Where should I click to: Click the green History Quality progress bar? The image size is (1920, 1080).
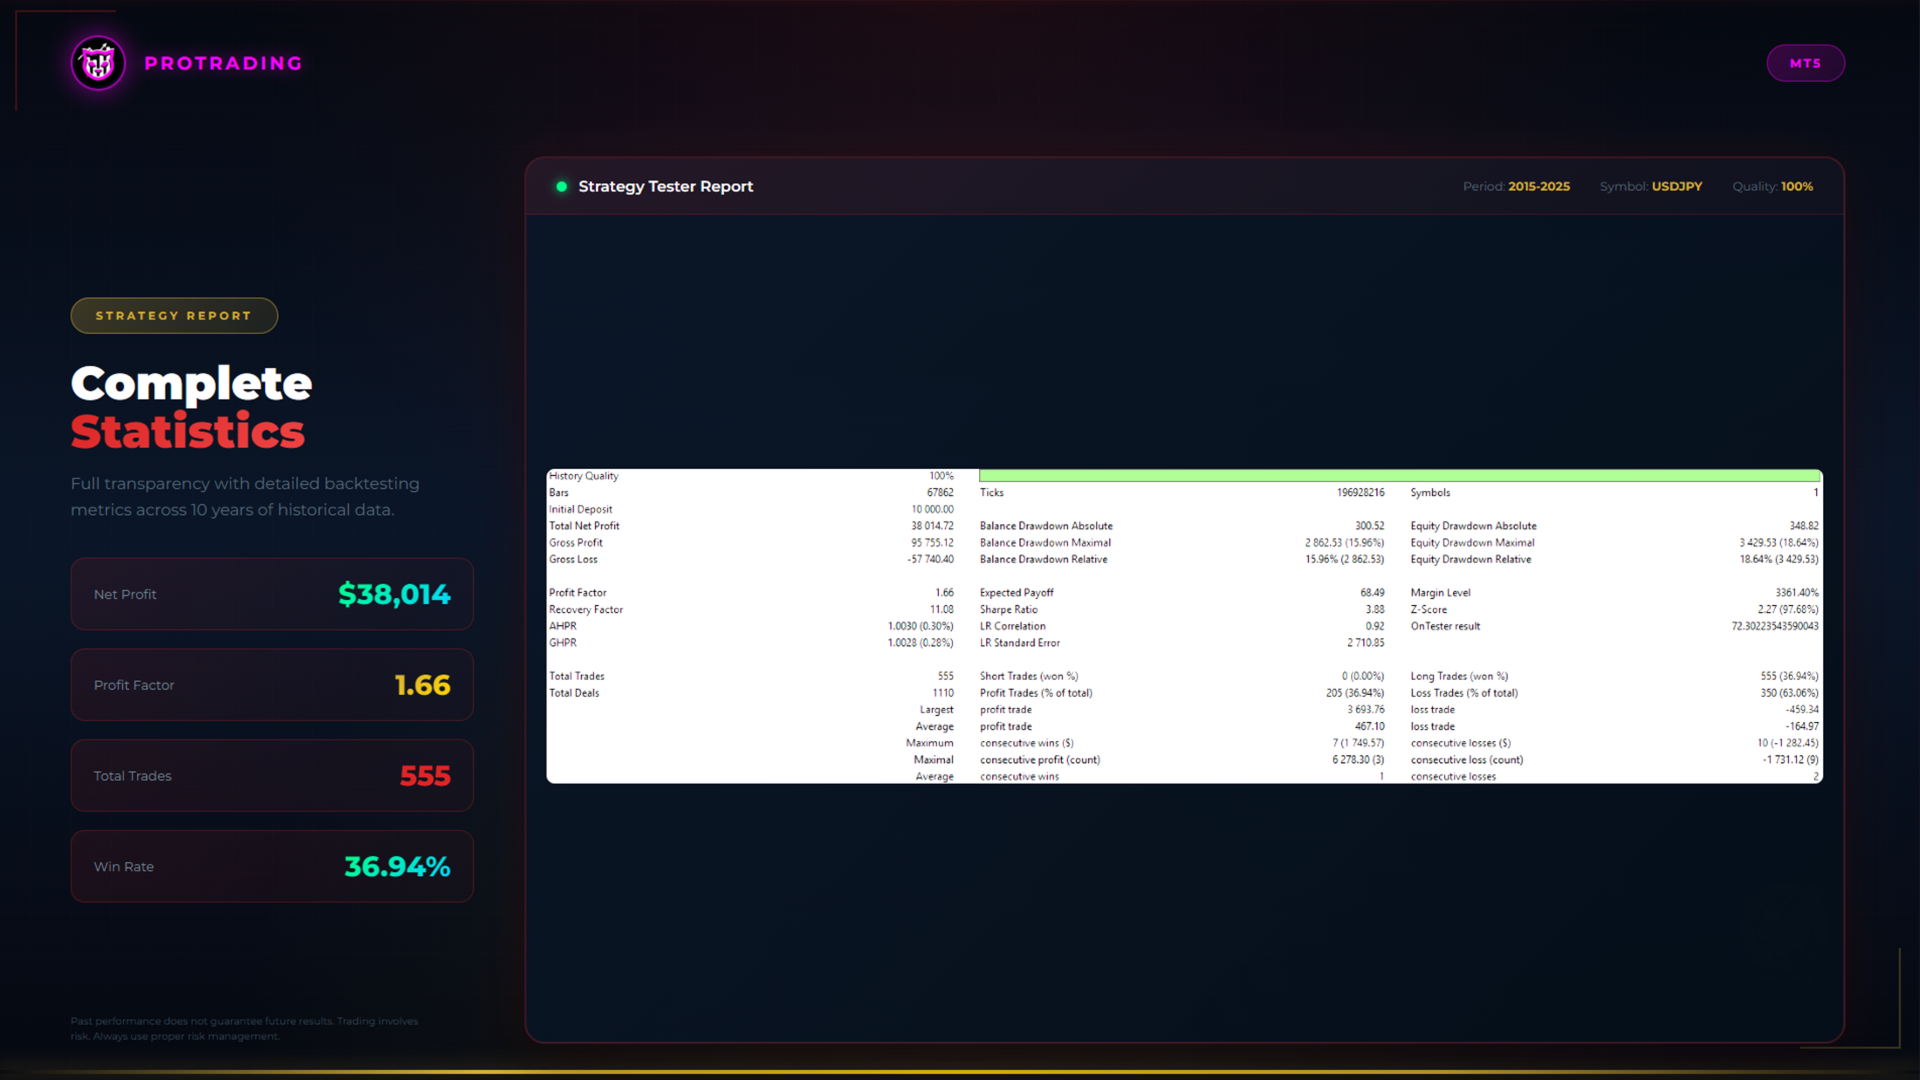point(1400,476)
